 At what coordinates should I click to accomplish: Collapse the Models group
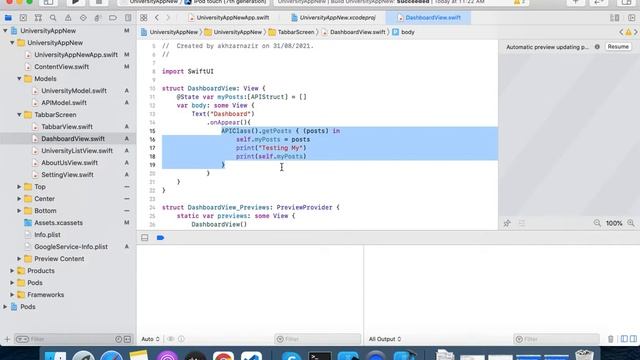19,79
